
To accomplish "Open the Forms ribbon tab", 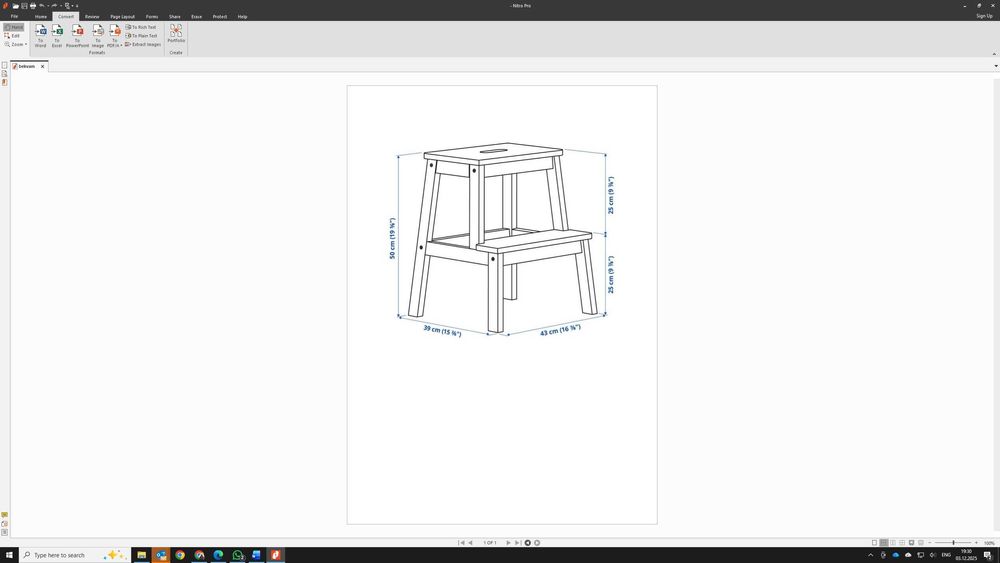I will click(152, 17).
